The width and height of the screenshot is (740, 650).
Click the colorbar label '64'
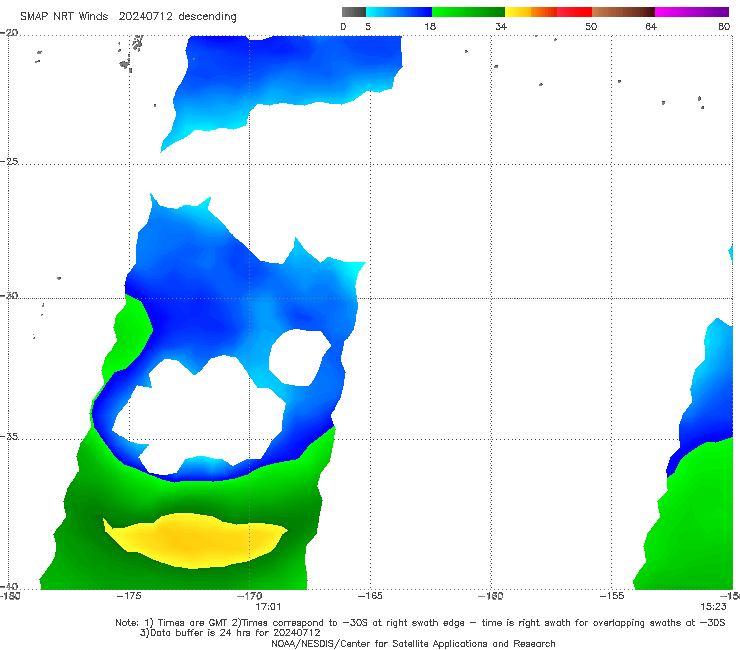(651, 26)
